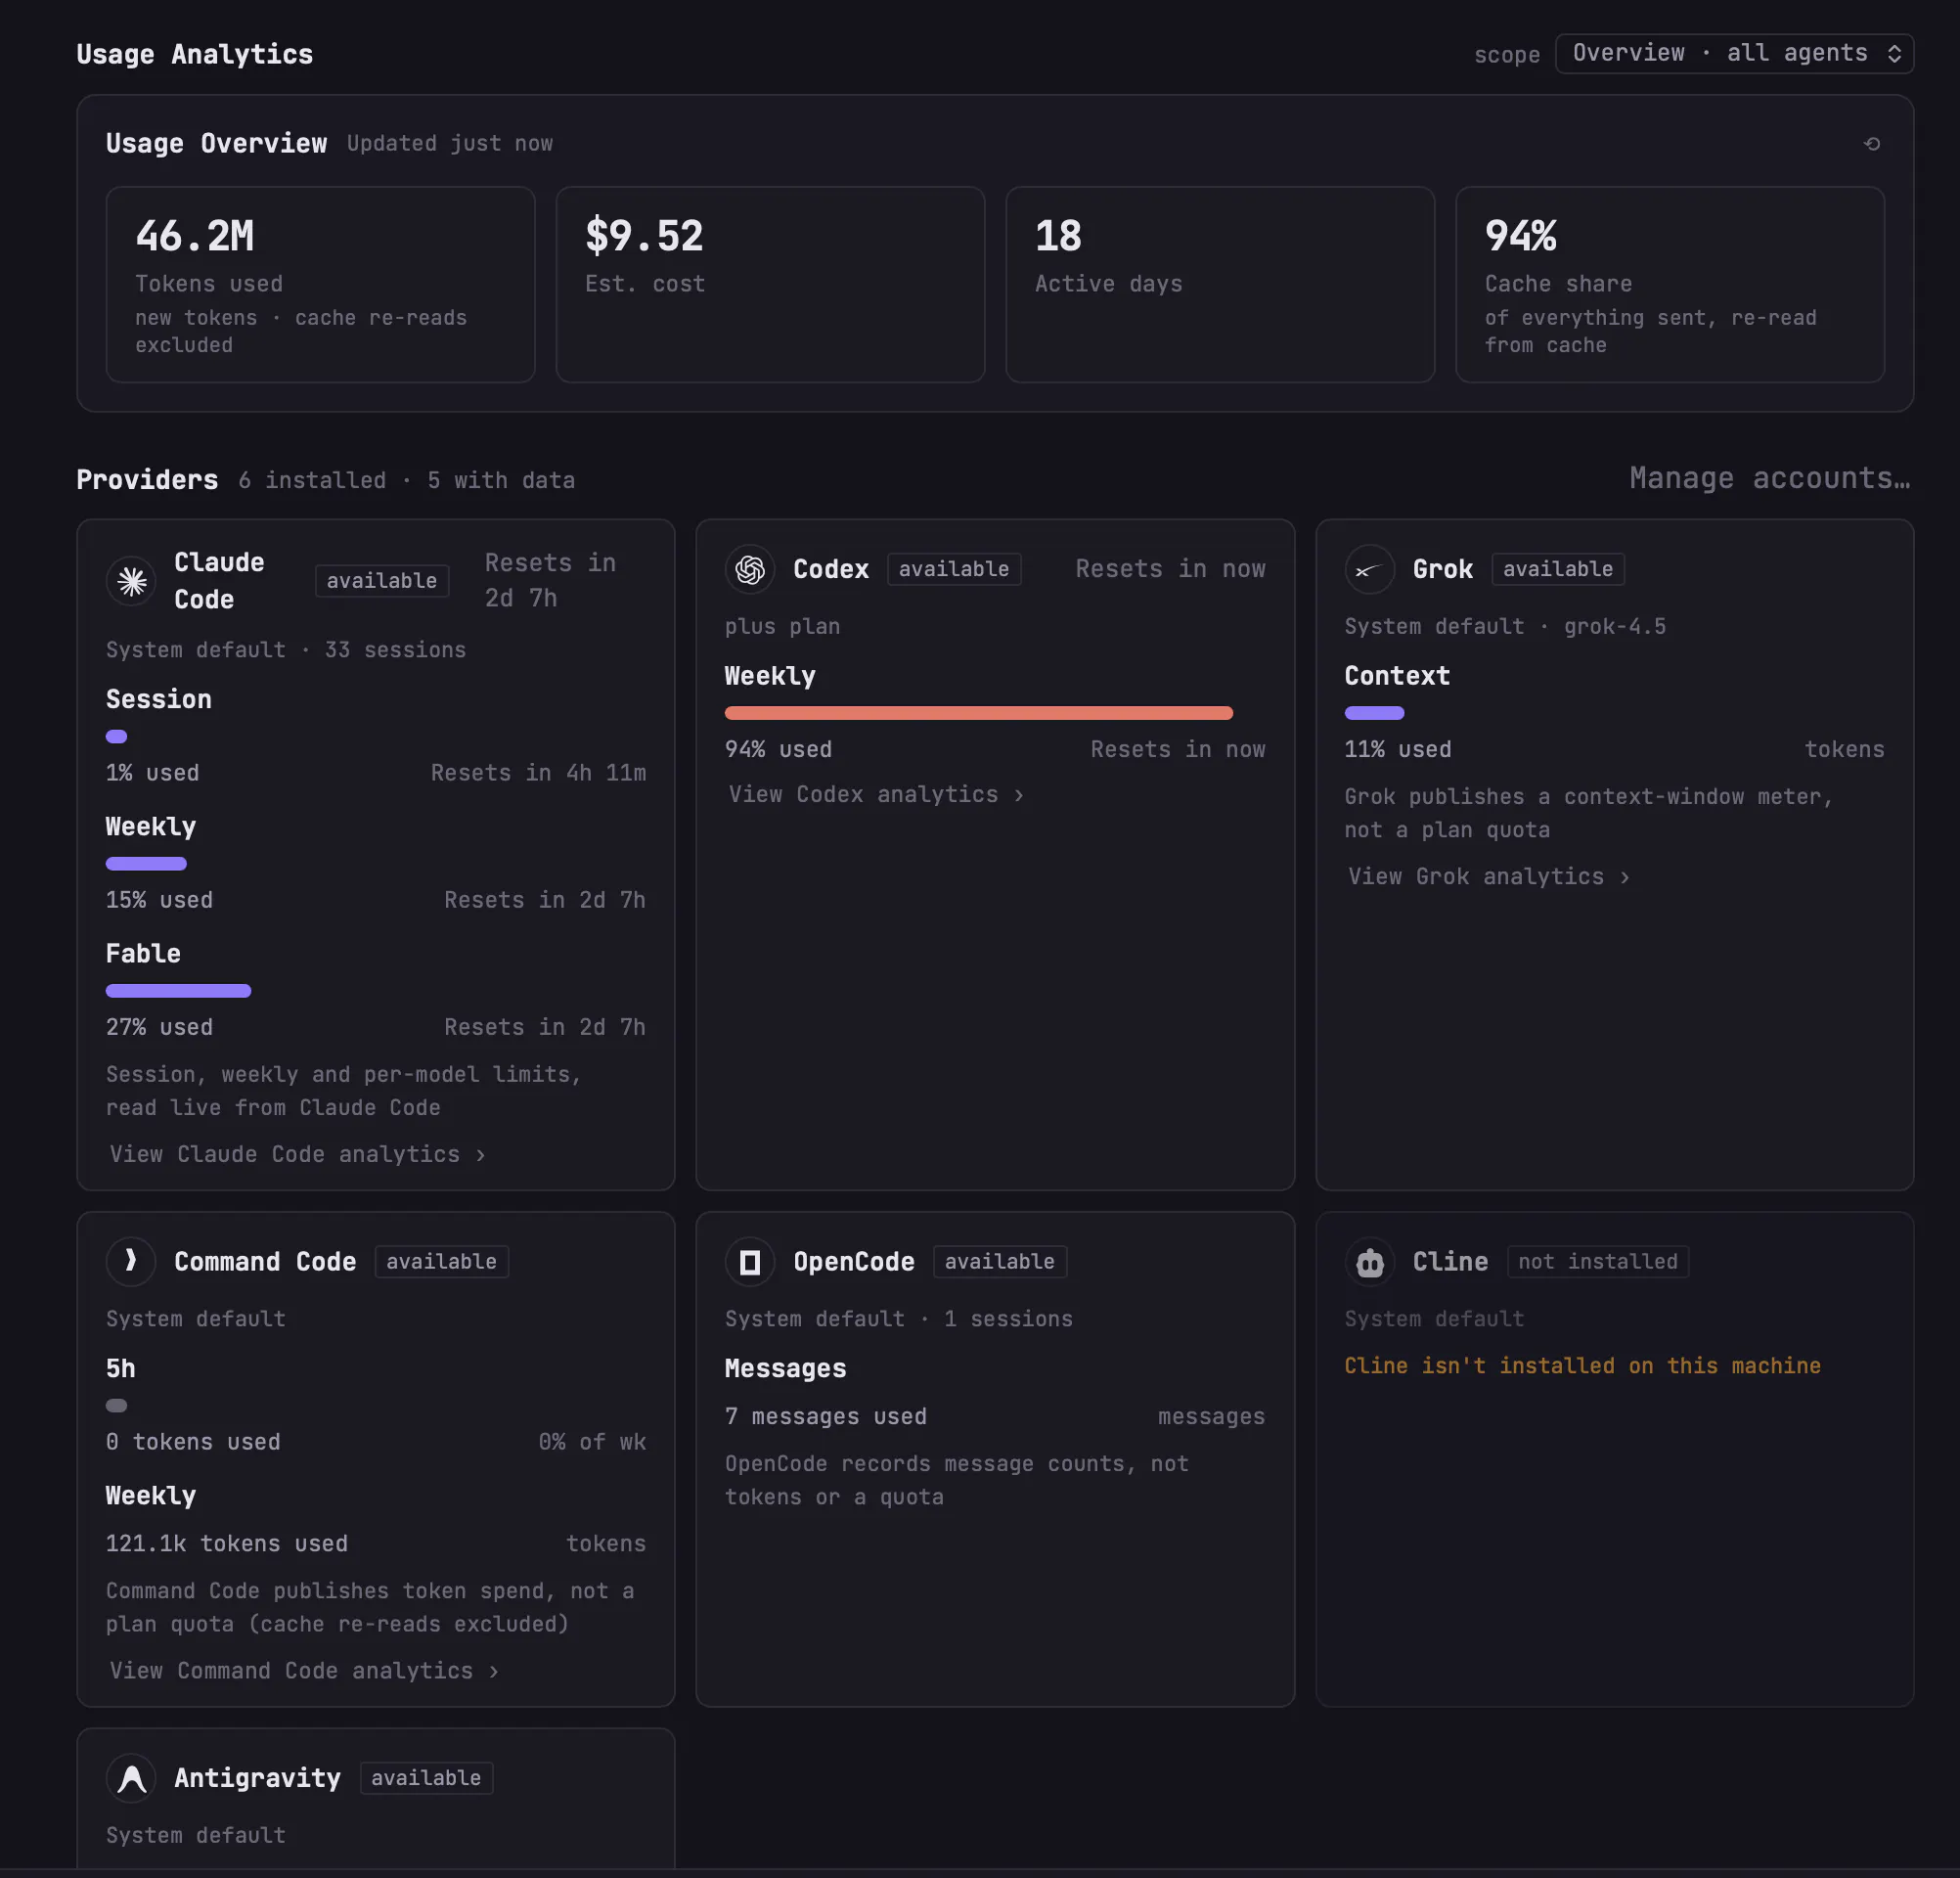The image size is (1960, 1878).
Task: Click the available badge beside Antigravity
Action: click(x=426, y=1777)
